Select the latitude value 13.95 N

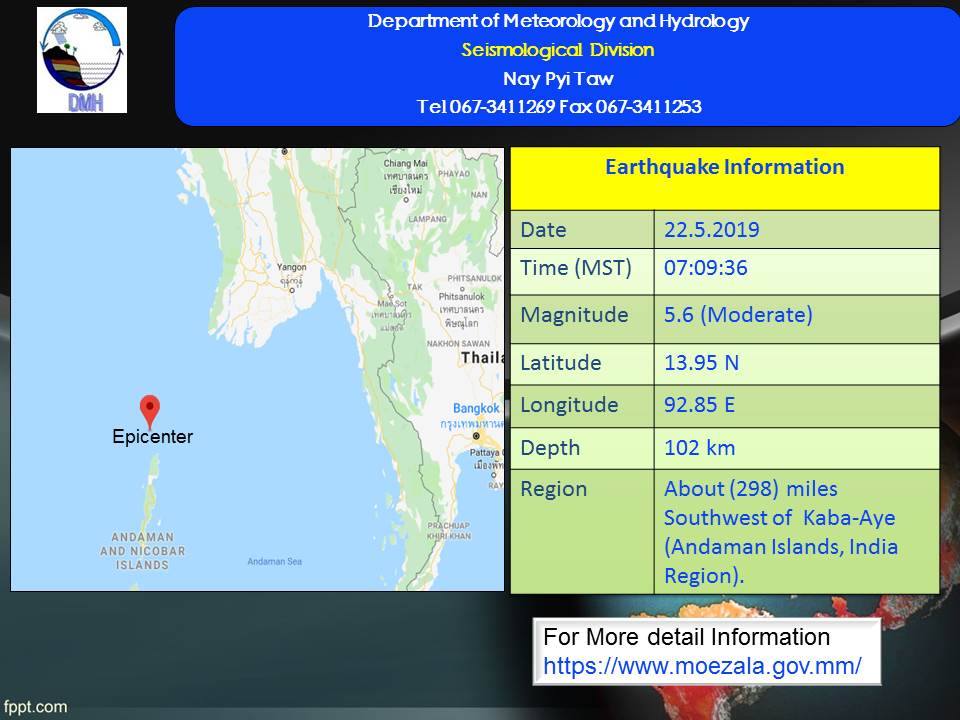pyautogui.click(x=702, y=362)
